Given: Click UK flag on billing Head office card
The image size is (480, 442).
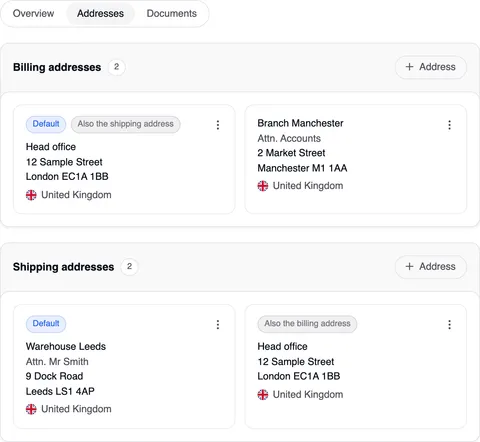Looking at the screenshot, I should [x=31, y=195].
